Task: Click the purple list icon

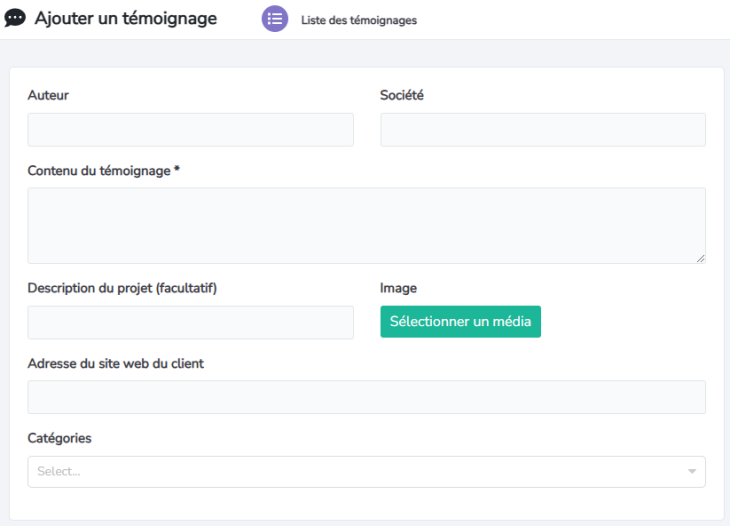Action: [x=275, y=19]
